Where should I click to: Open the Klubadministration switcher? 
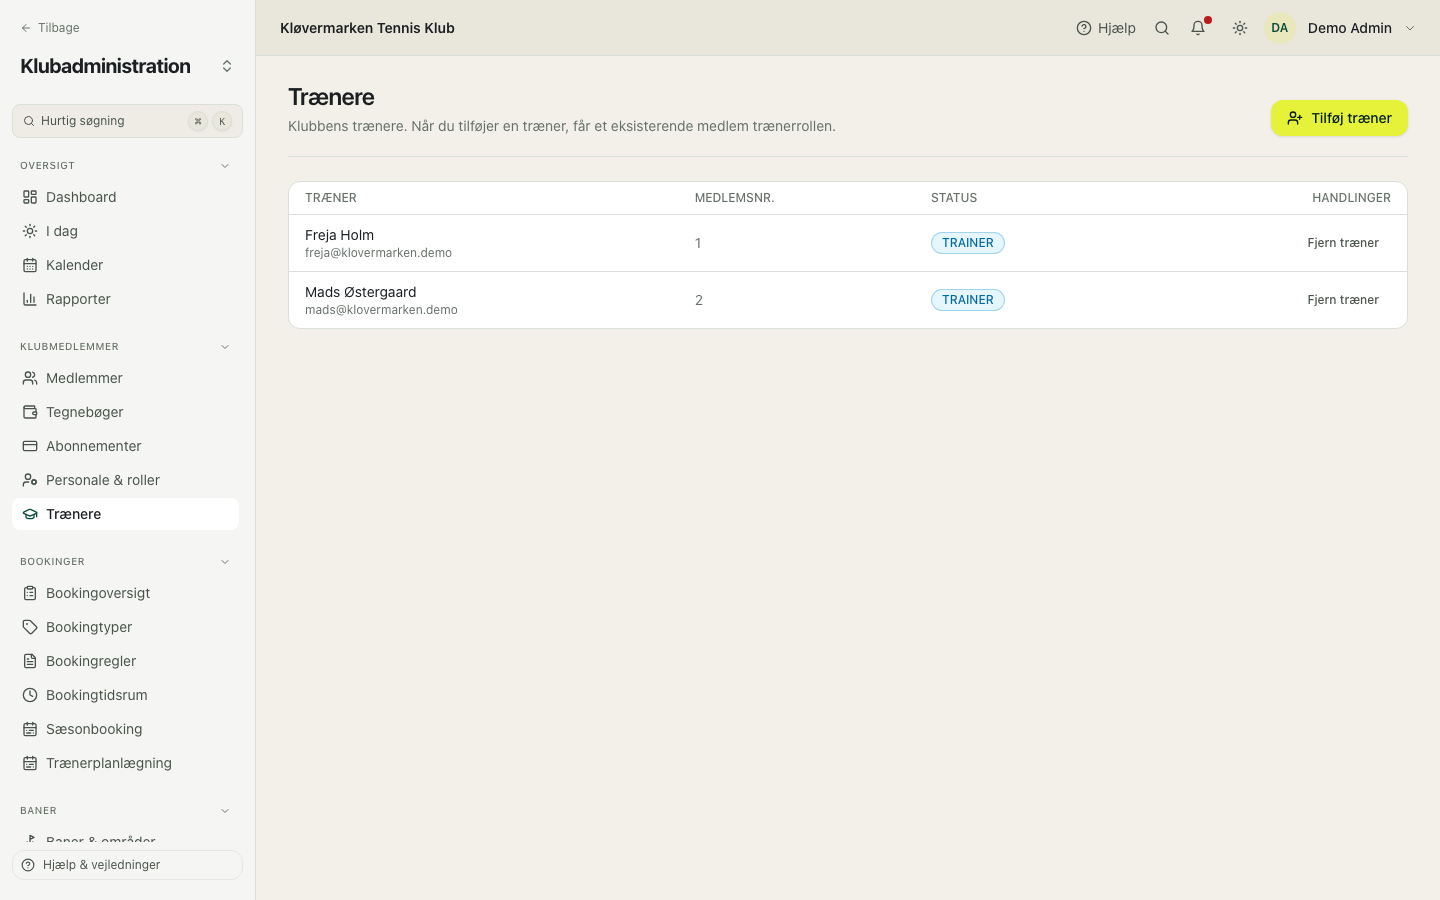point(227,66)
